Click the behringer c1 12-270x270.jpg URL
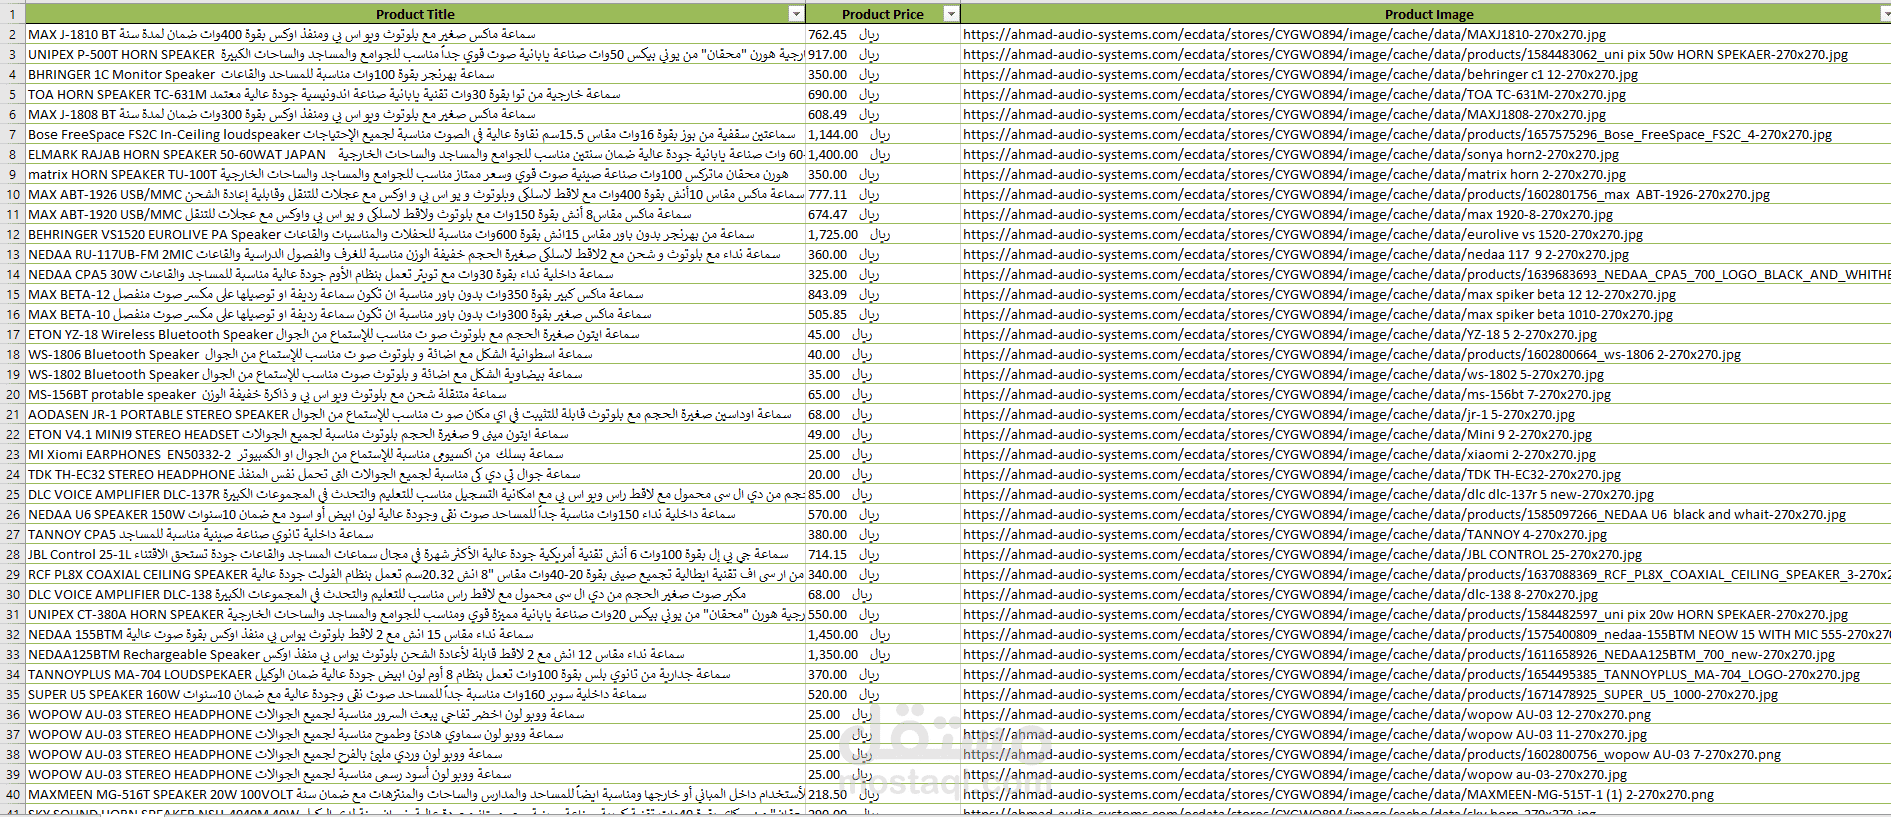1891x817 pixels. pos(1300,74)
